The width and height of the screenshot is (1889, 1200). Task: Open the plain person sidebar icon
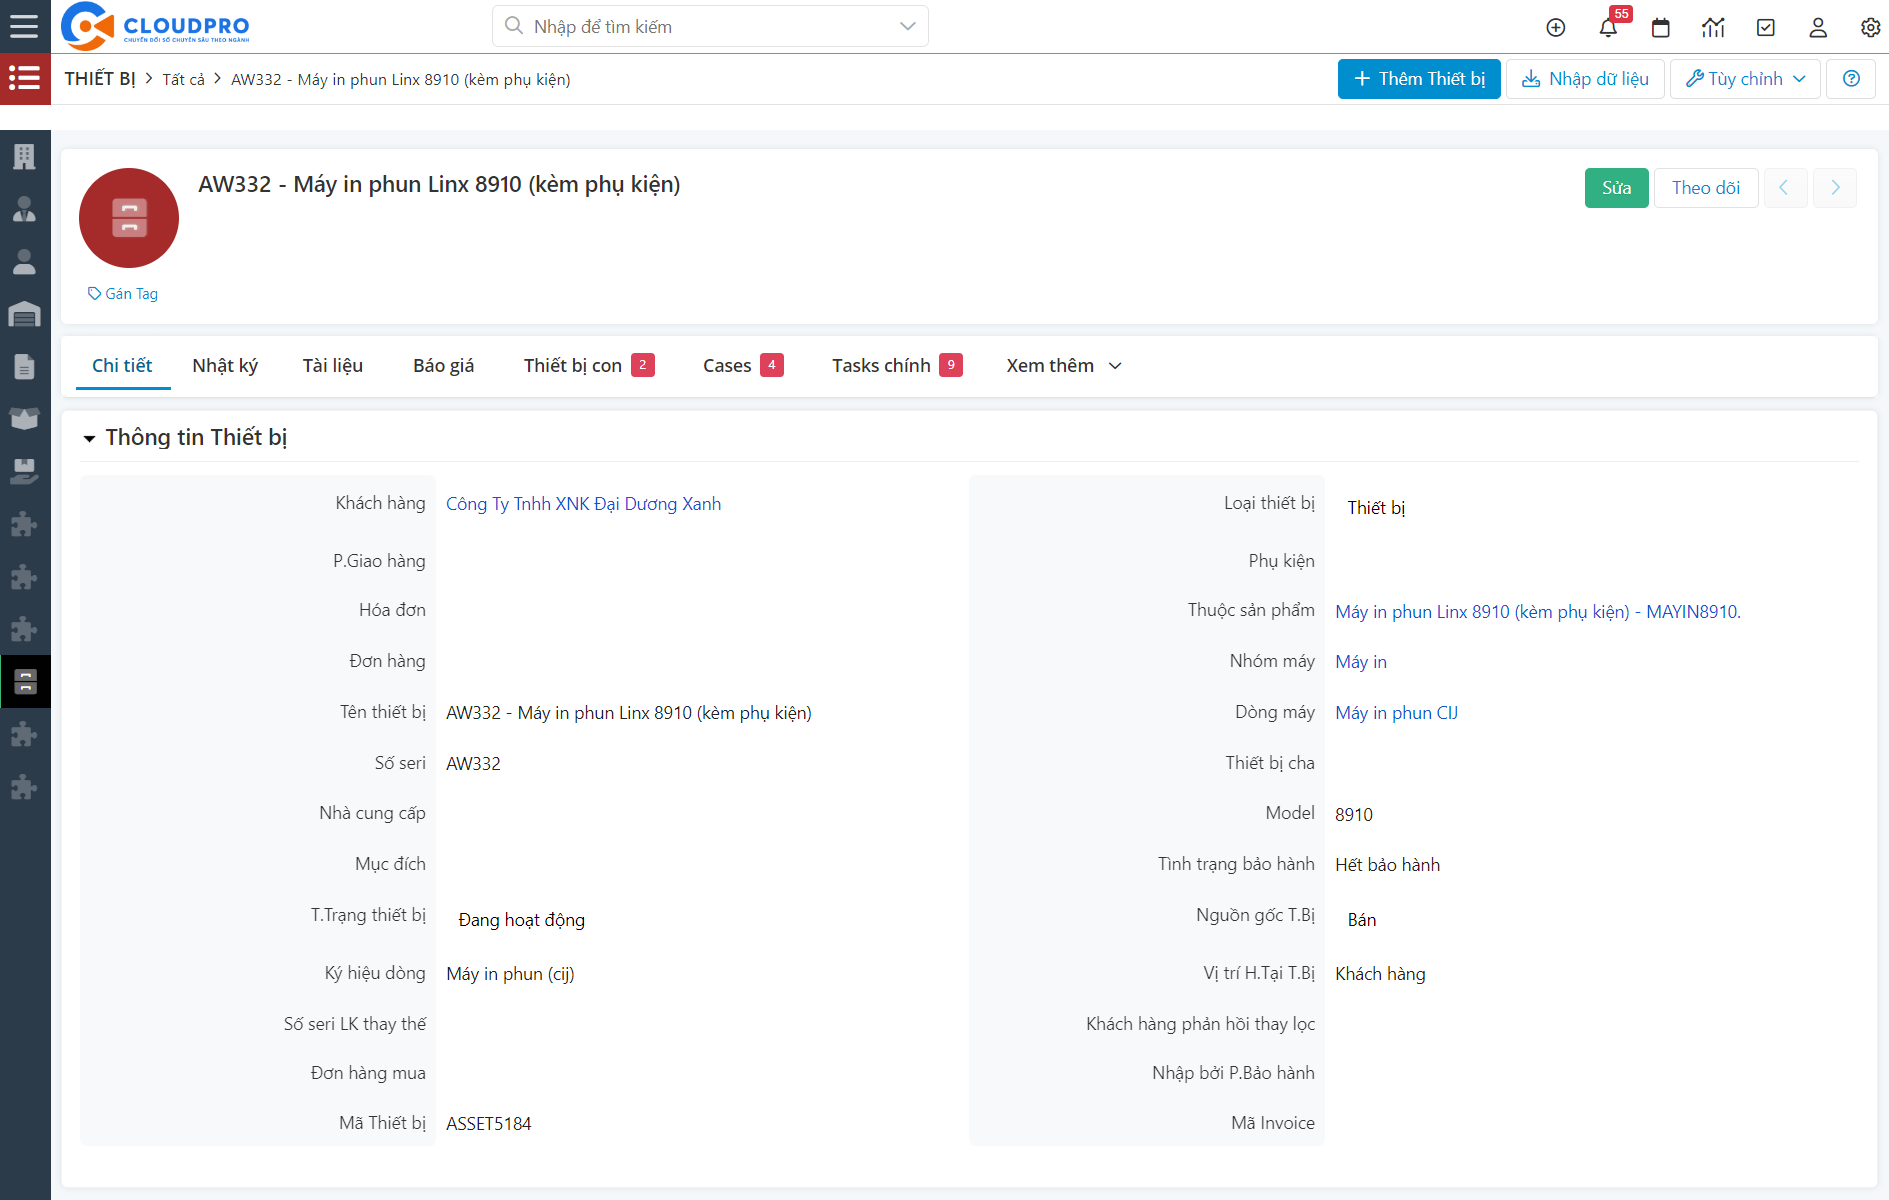pos(24,262)
